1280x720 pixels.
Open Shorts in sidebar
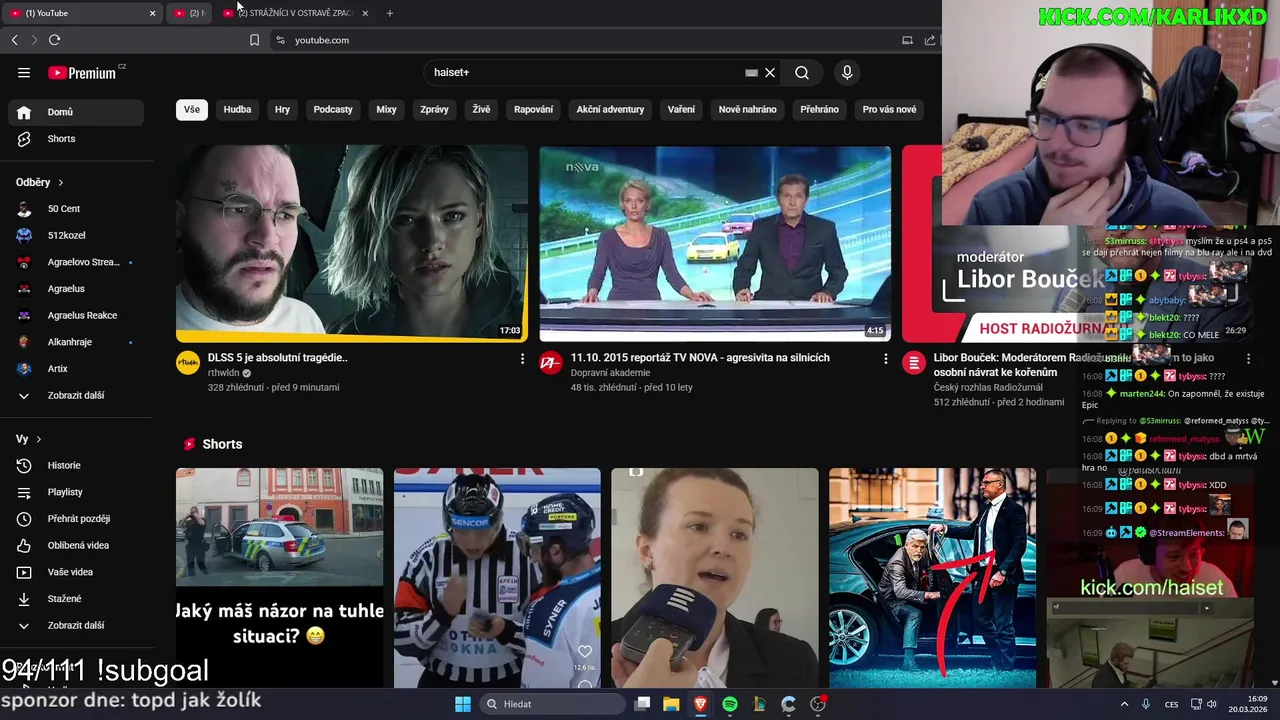tap(76, 139)
